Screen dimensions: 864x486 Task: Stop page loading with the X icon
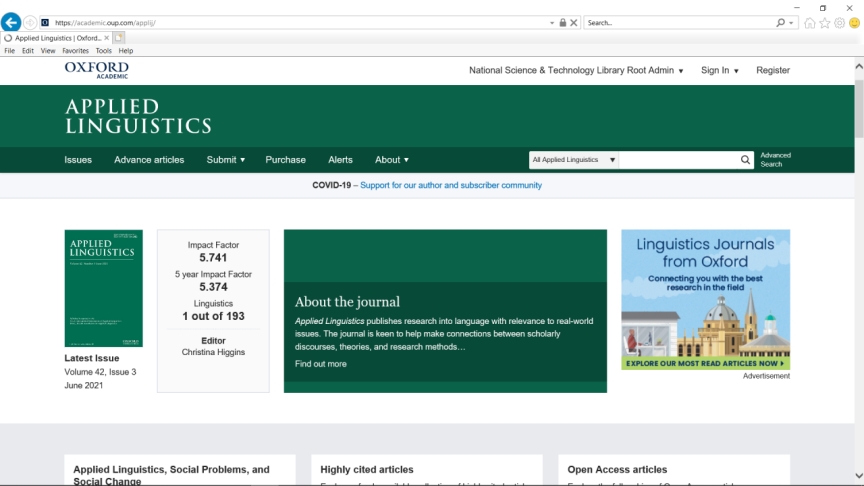(x=574, y=23)
